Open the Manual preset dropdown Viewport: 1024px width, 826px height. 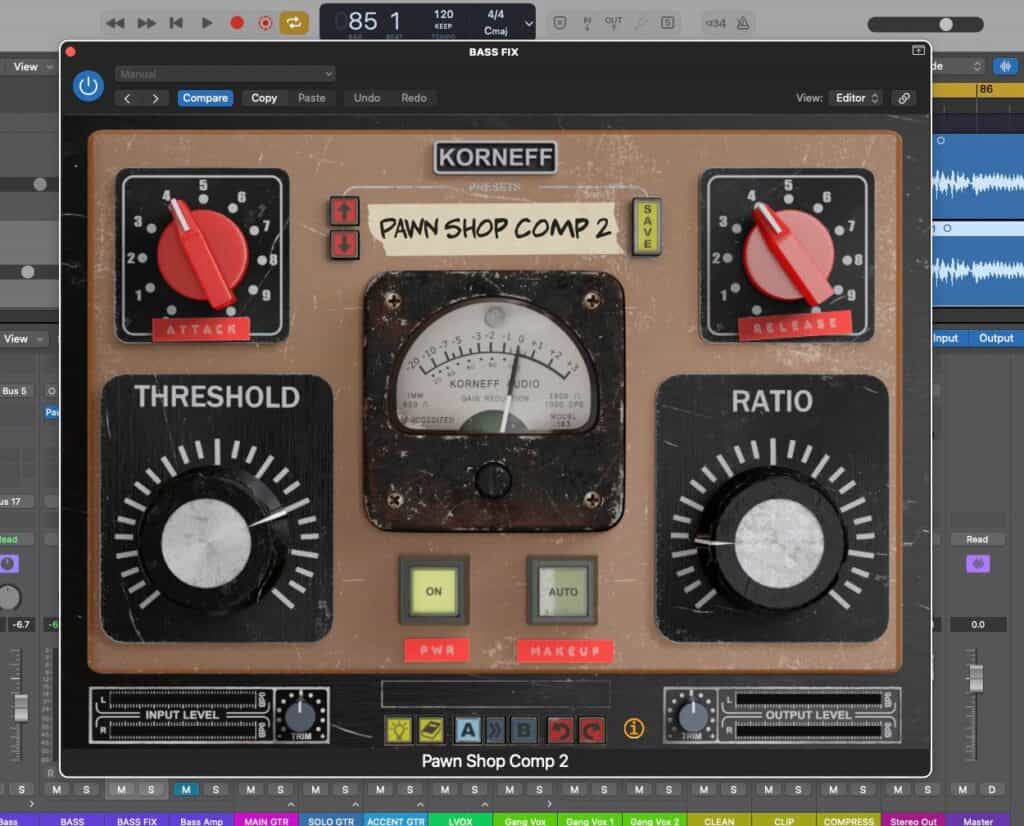[x=225, y=74]
